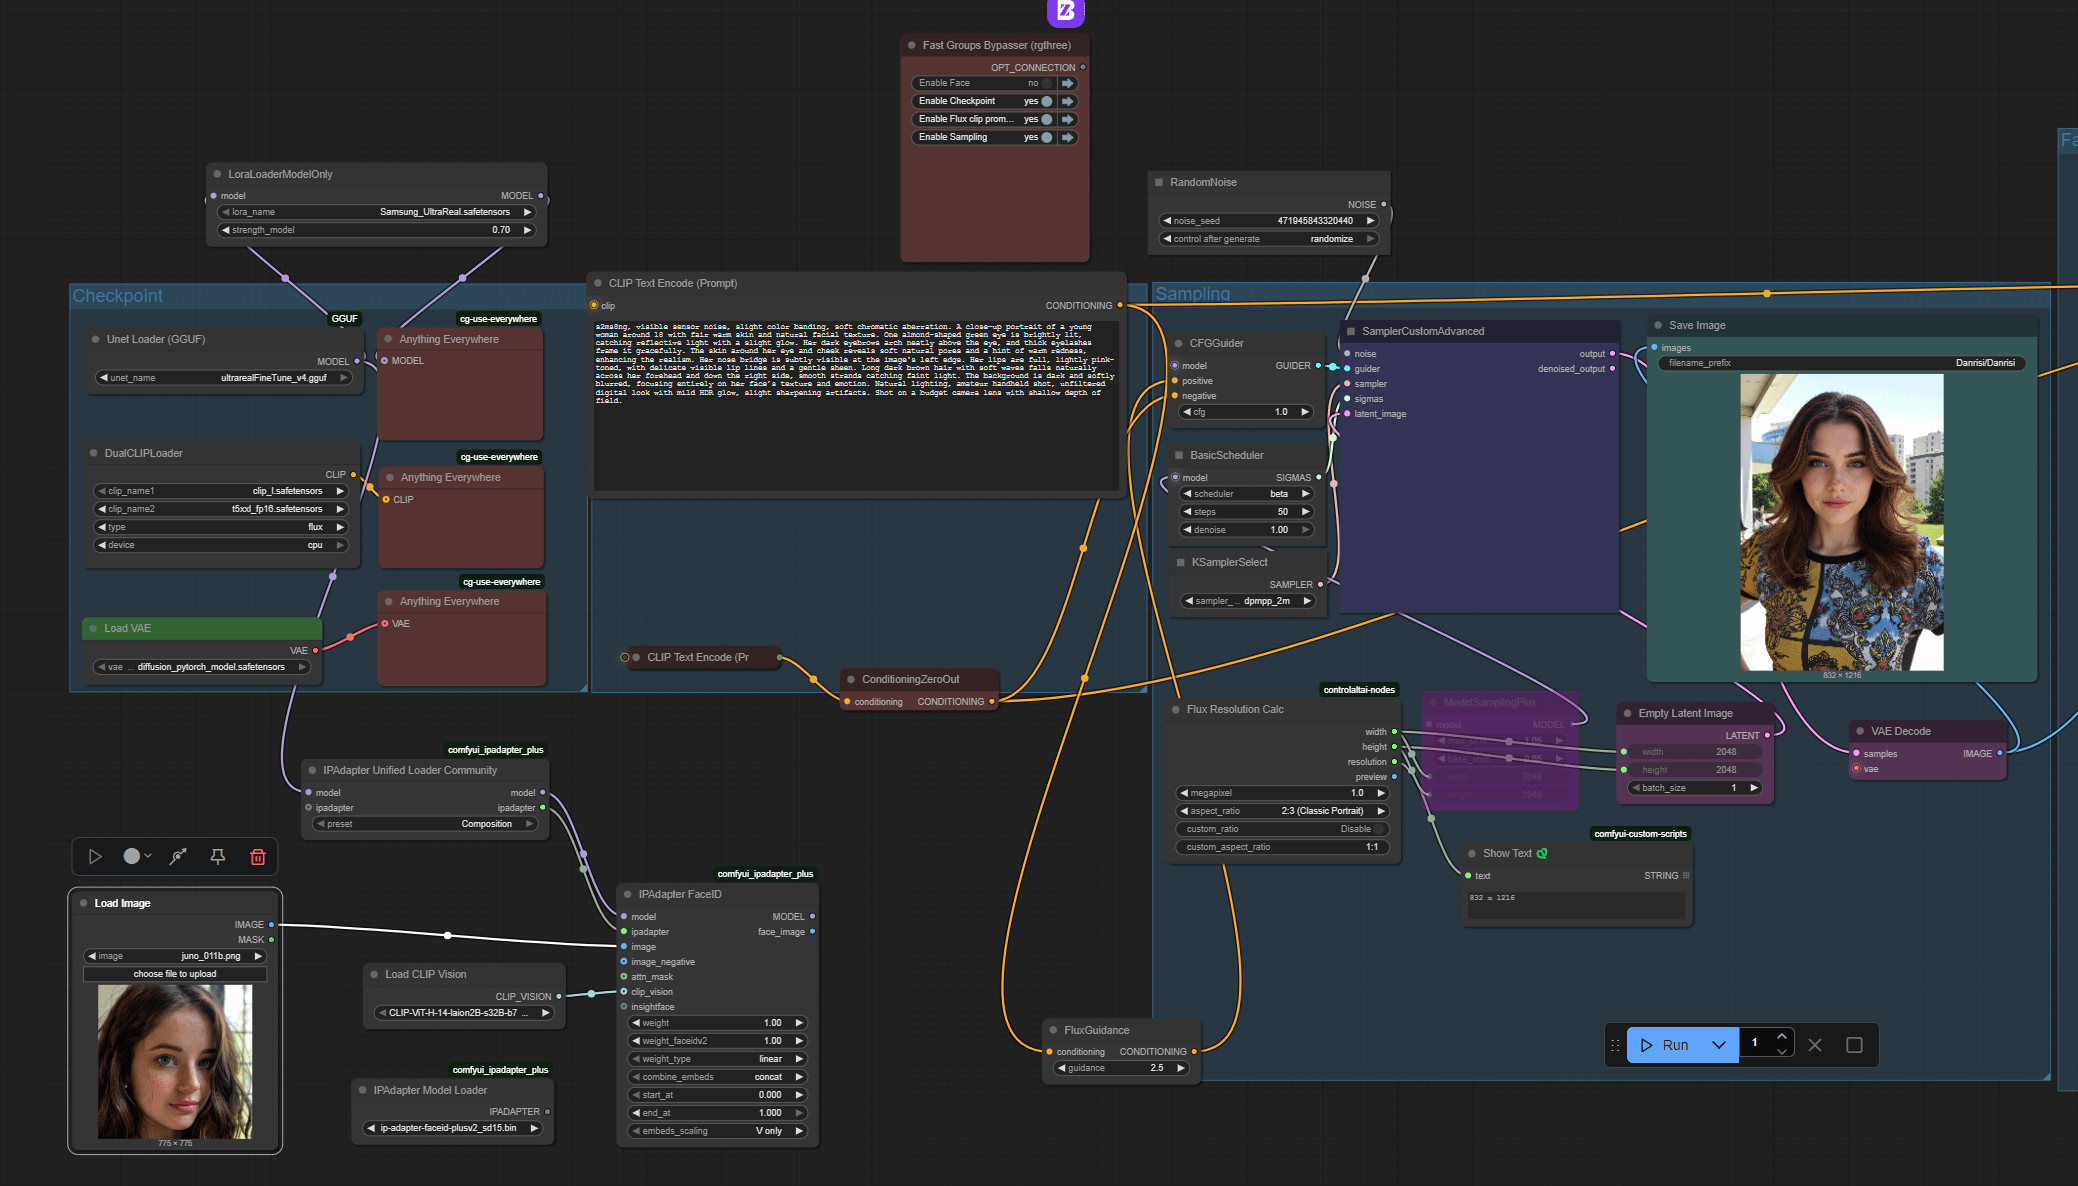
Task: Click the bypass node arrow icon in toolbar
Action: click(178, 857)
